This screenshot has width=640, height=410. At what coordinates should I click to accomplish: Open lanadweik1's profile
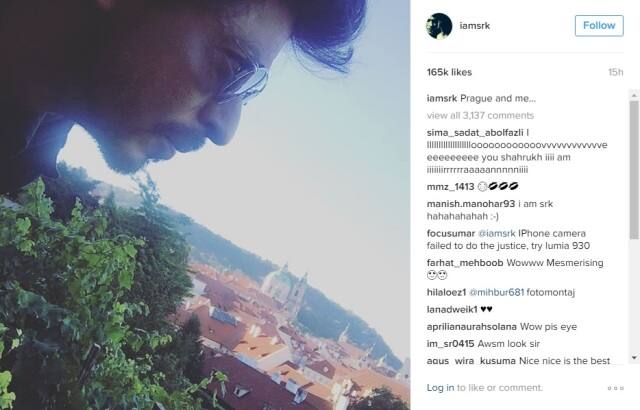452,309
